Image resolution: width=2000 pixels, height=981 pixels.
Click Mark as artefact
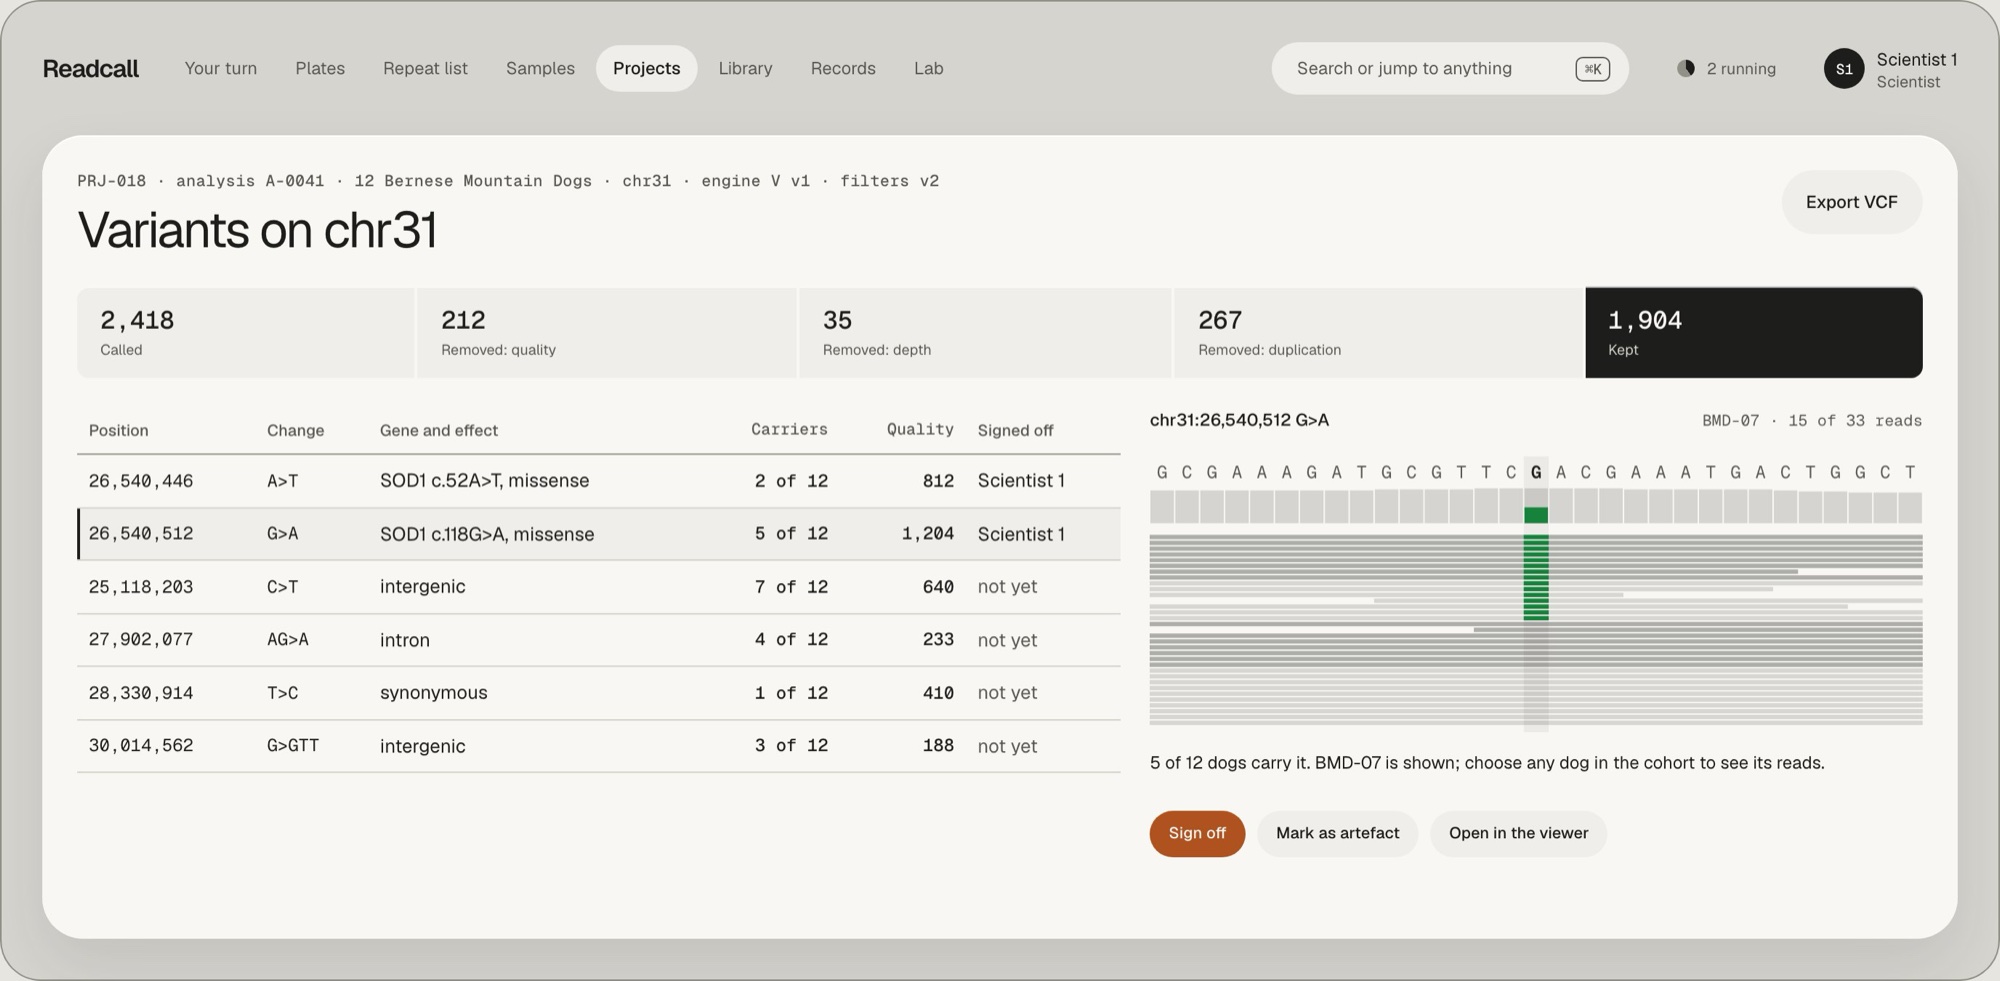pyautogui.click(x=1337, y=833)
